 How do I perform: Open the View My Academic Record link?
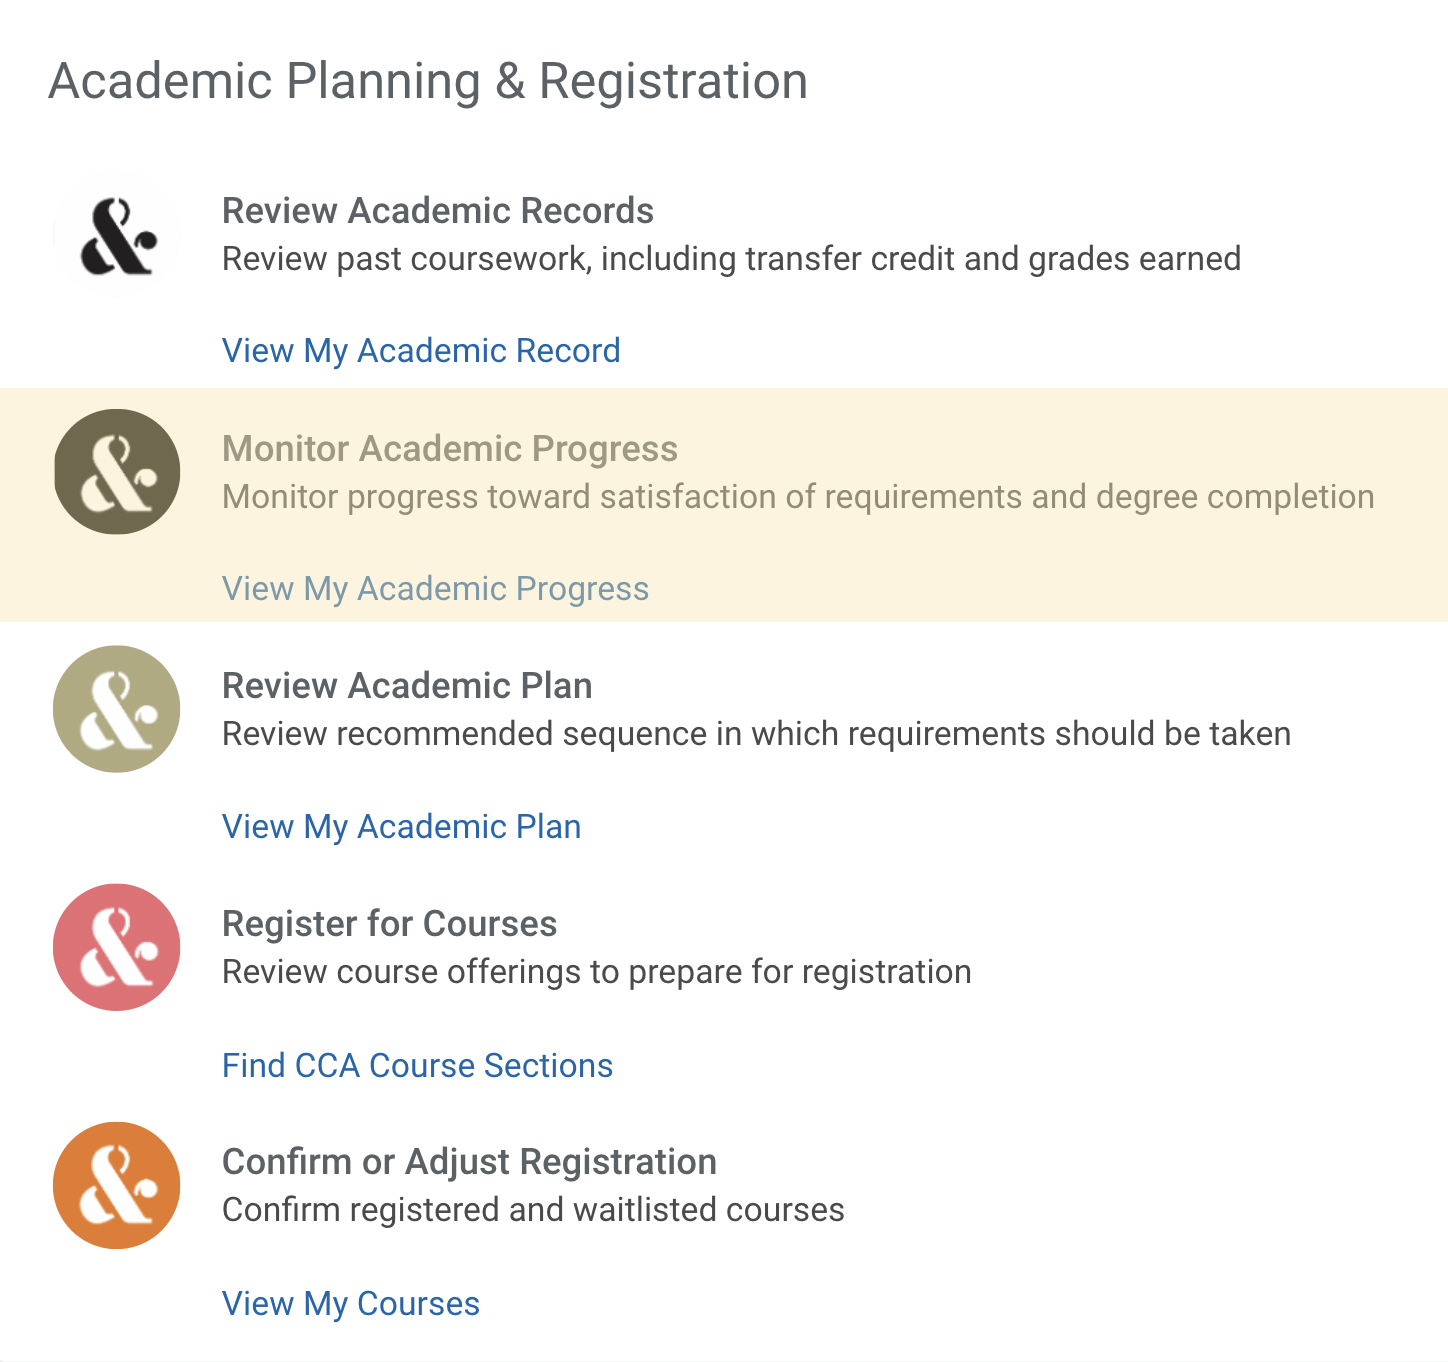pyautogui.click(x=421, y=351)
